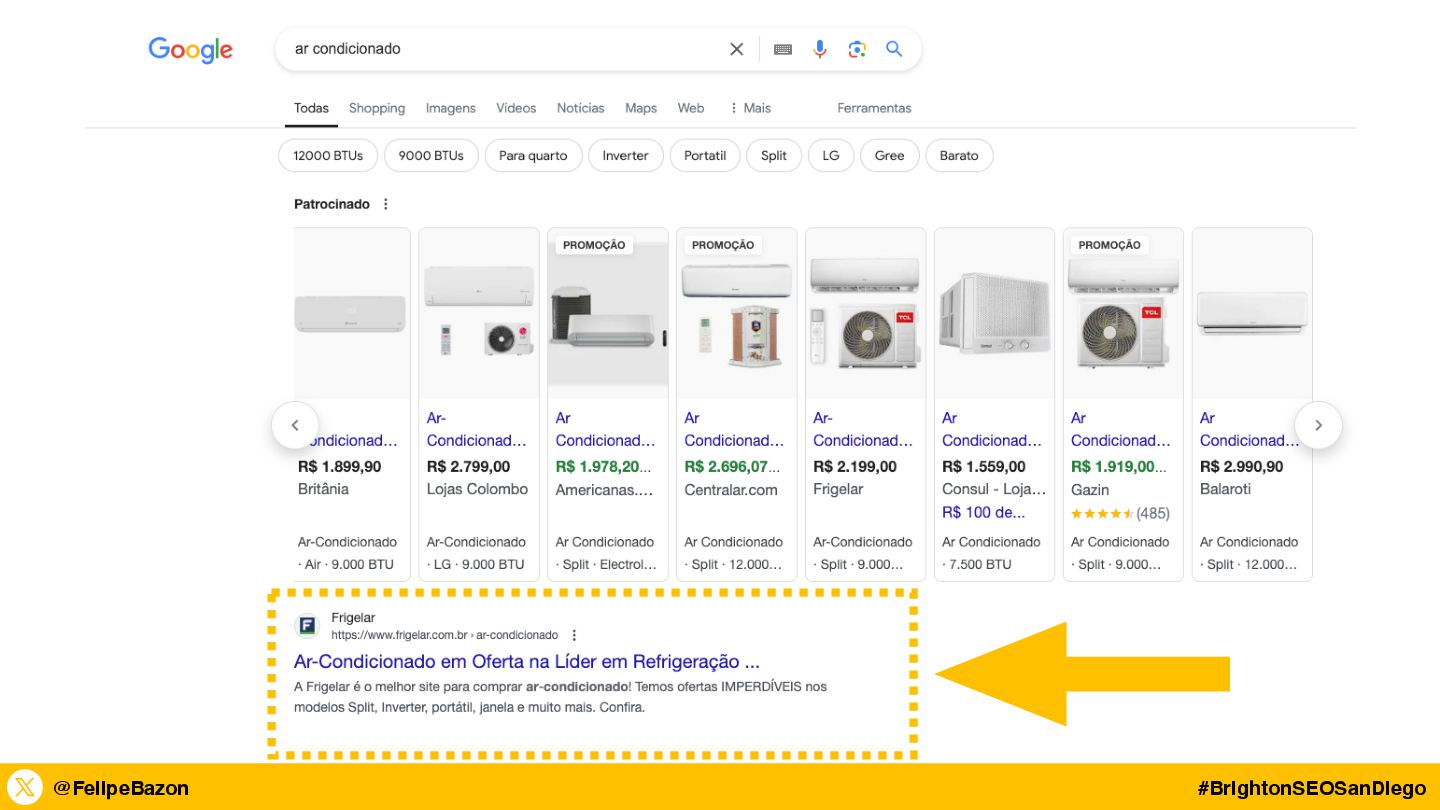The width and height of the screenshot is (1440, 810).
Task: Select the Inverter filter chip
Action: click(625, 156)
